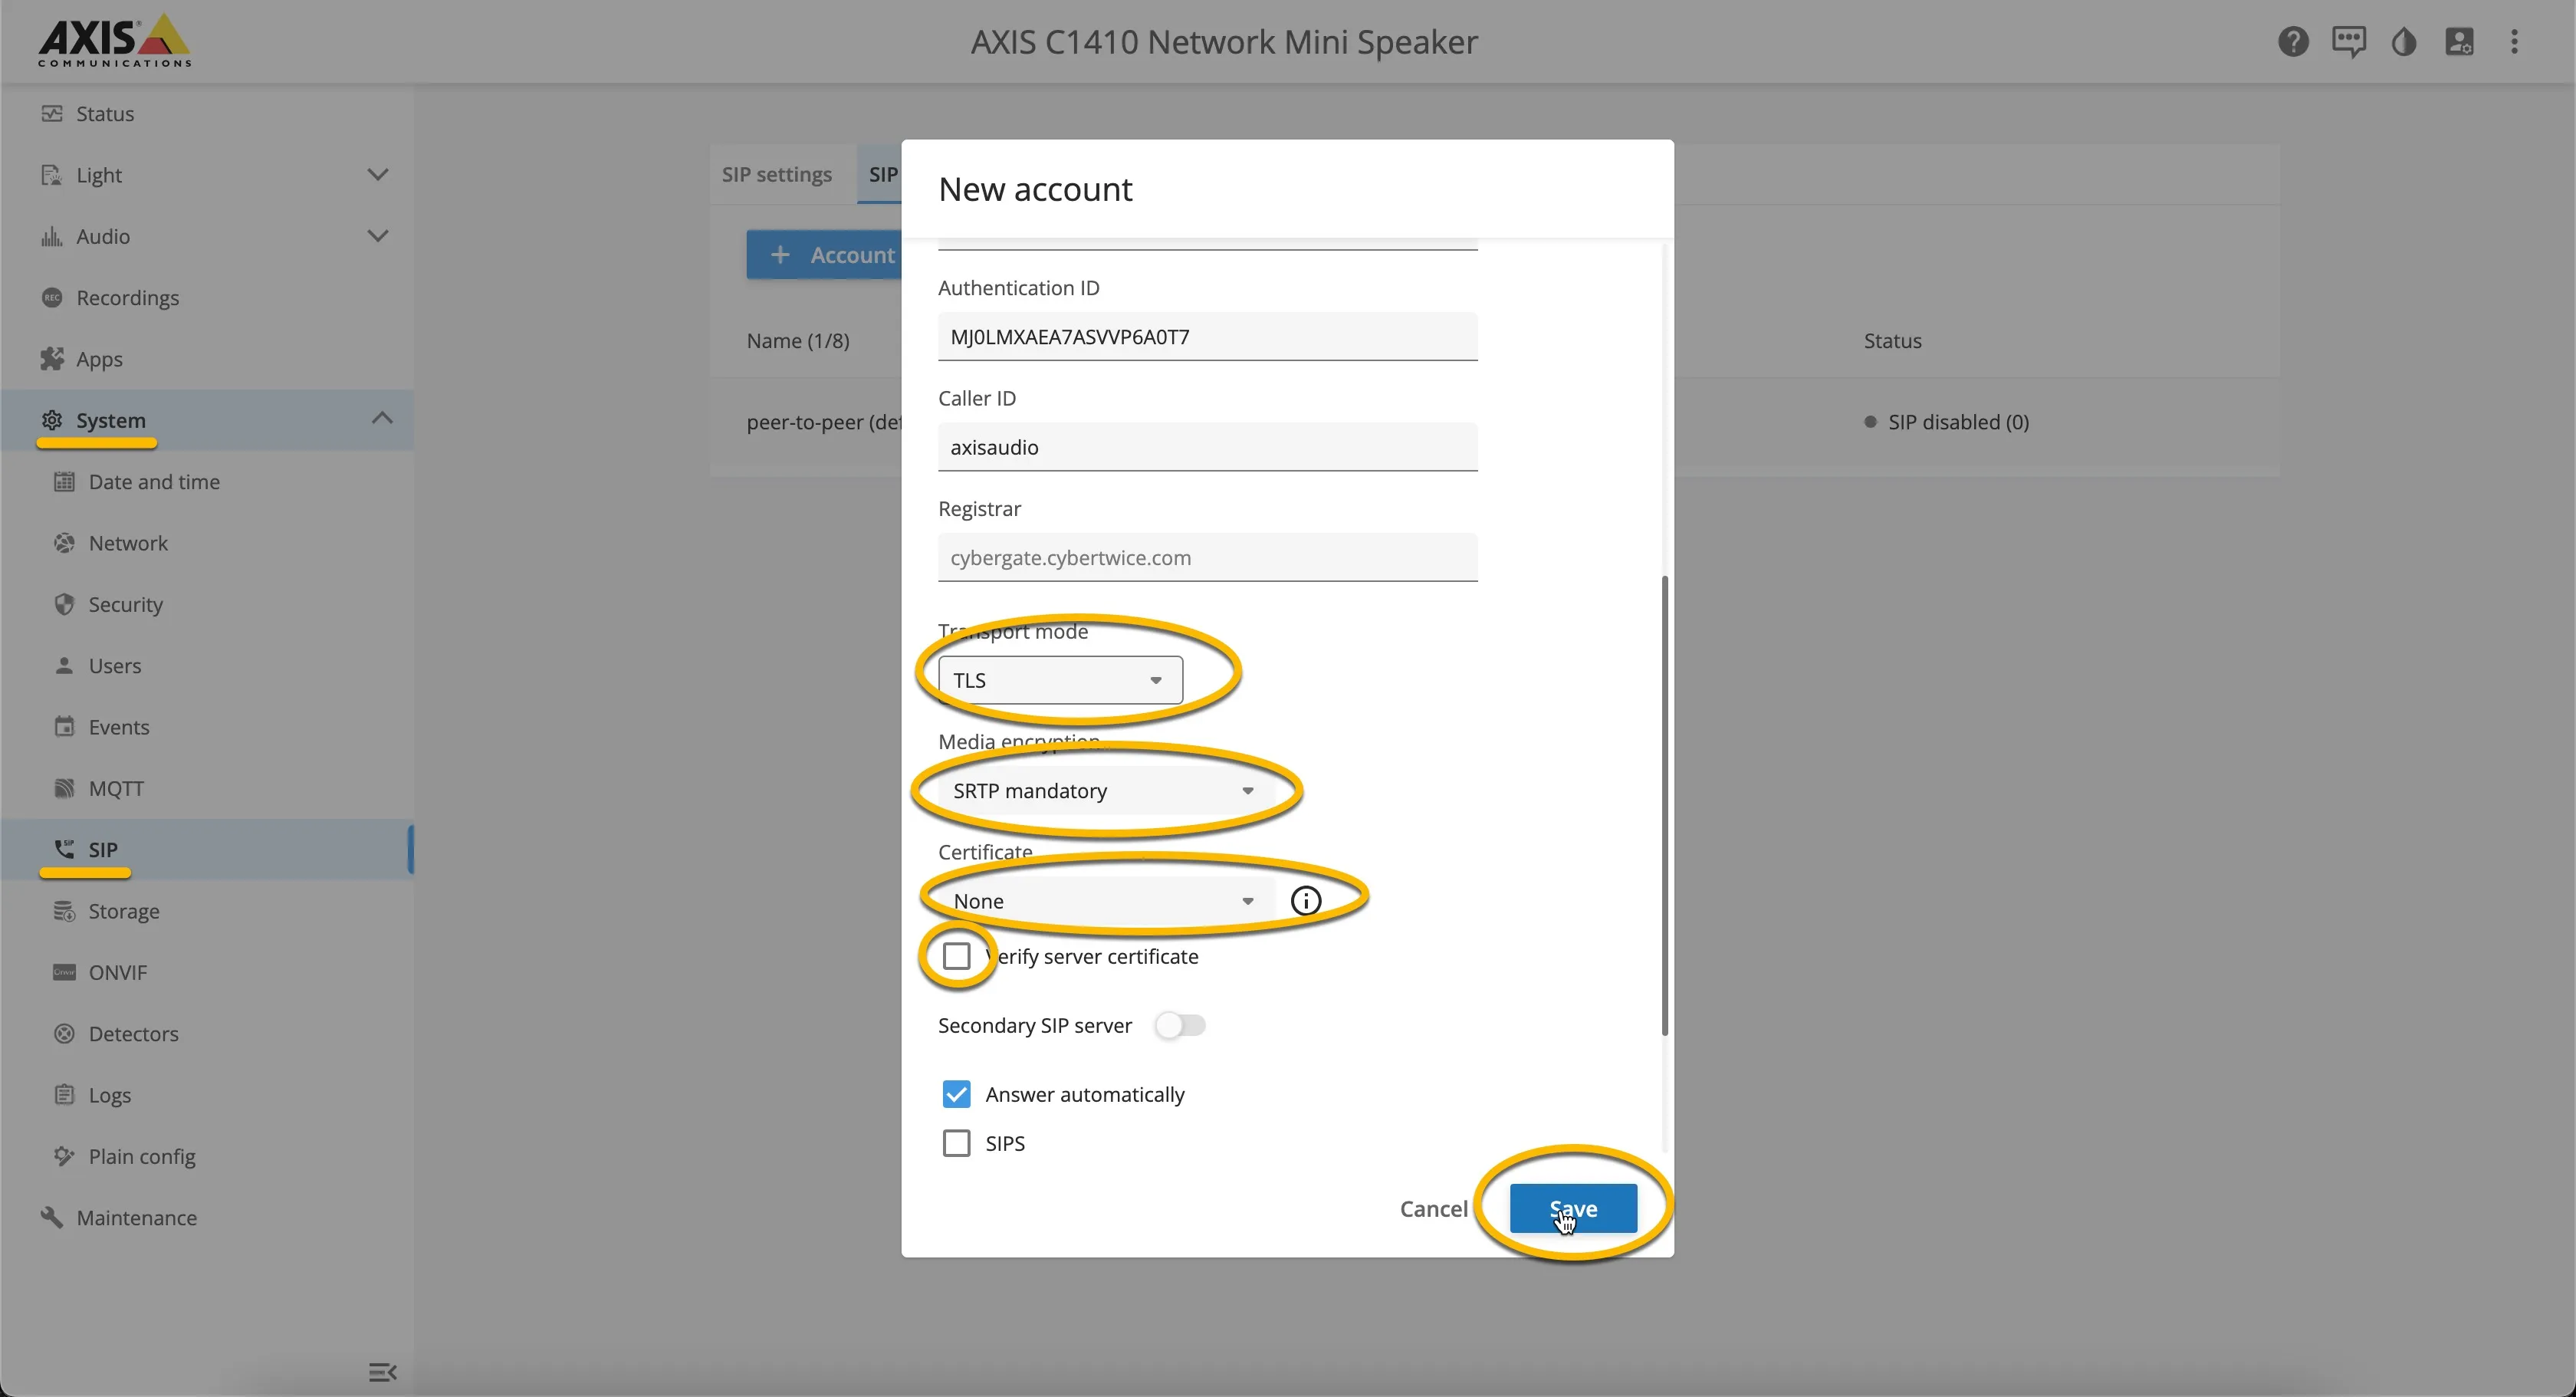This screenshot has height=1397, width=2576.
Task: Click the Registrar input field
Action: click(x=1207, y=557)
